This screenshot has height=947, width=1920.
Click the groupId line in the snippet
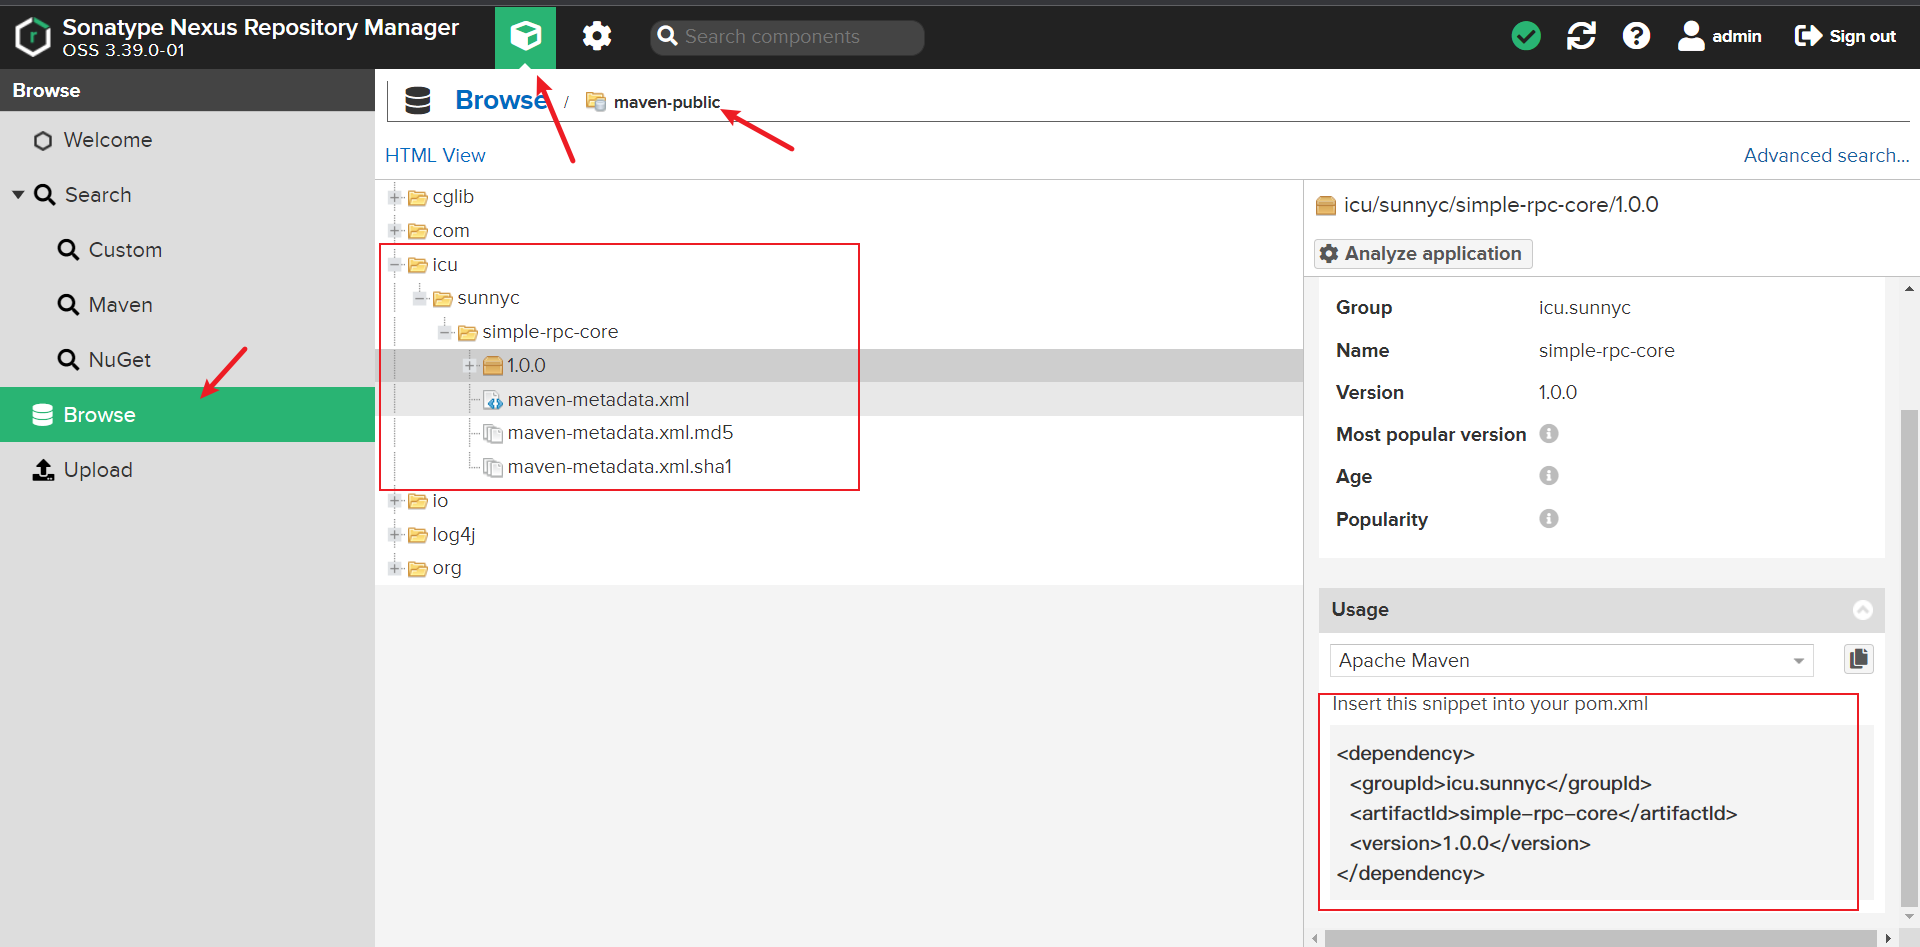[x=1500, y=784]
